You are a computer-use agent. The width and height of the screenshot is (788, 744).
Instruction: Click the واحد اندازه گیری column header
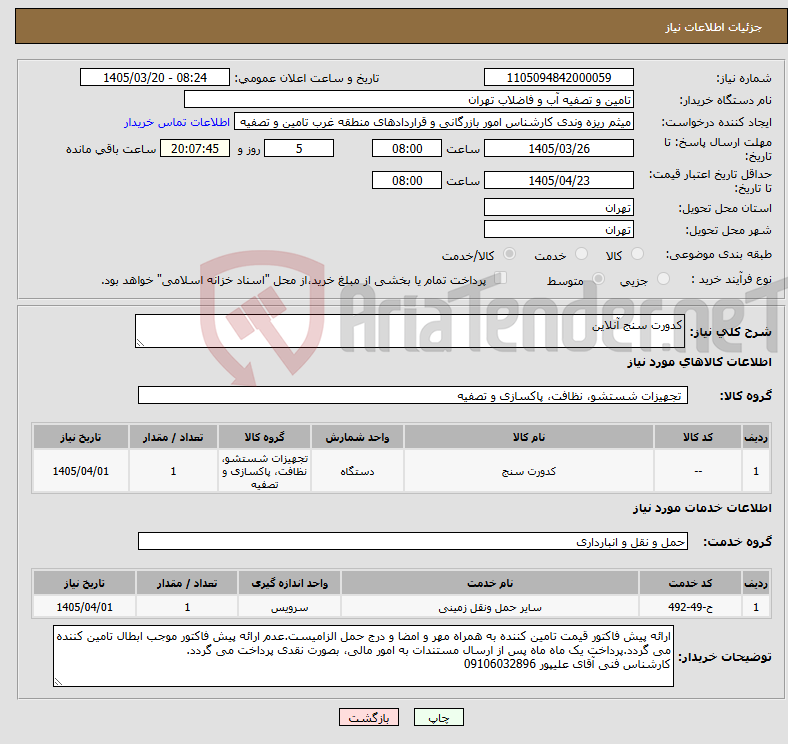(289, 583)
